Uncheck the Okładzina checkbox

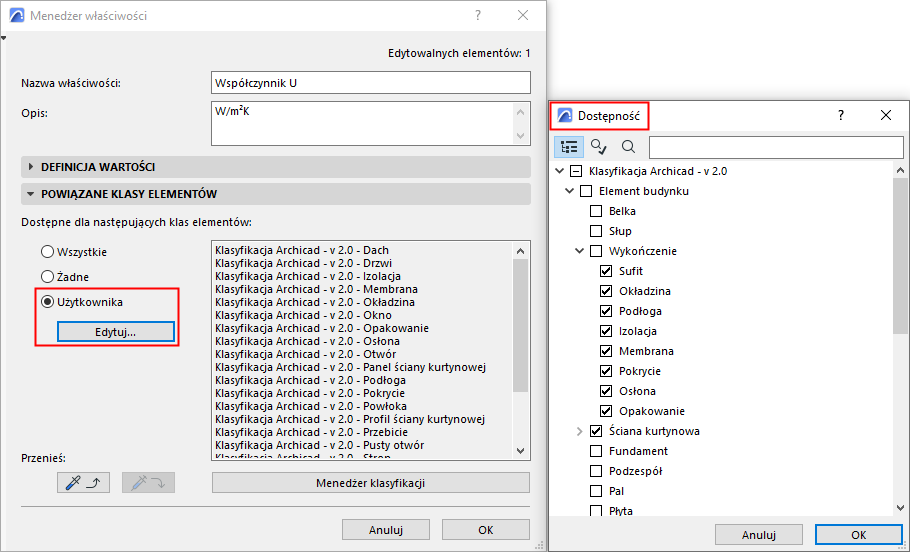[x=606, y=291]
